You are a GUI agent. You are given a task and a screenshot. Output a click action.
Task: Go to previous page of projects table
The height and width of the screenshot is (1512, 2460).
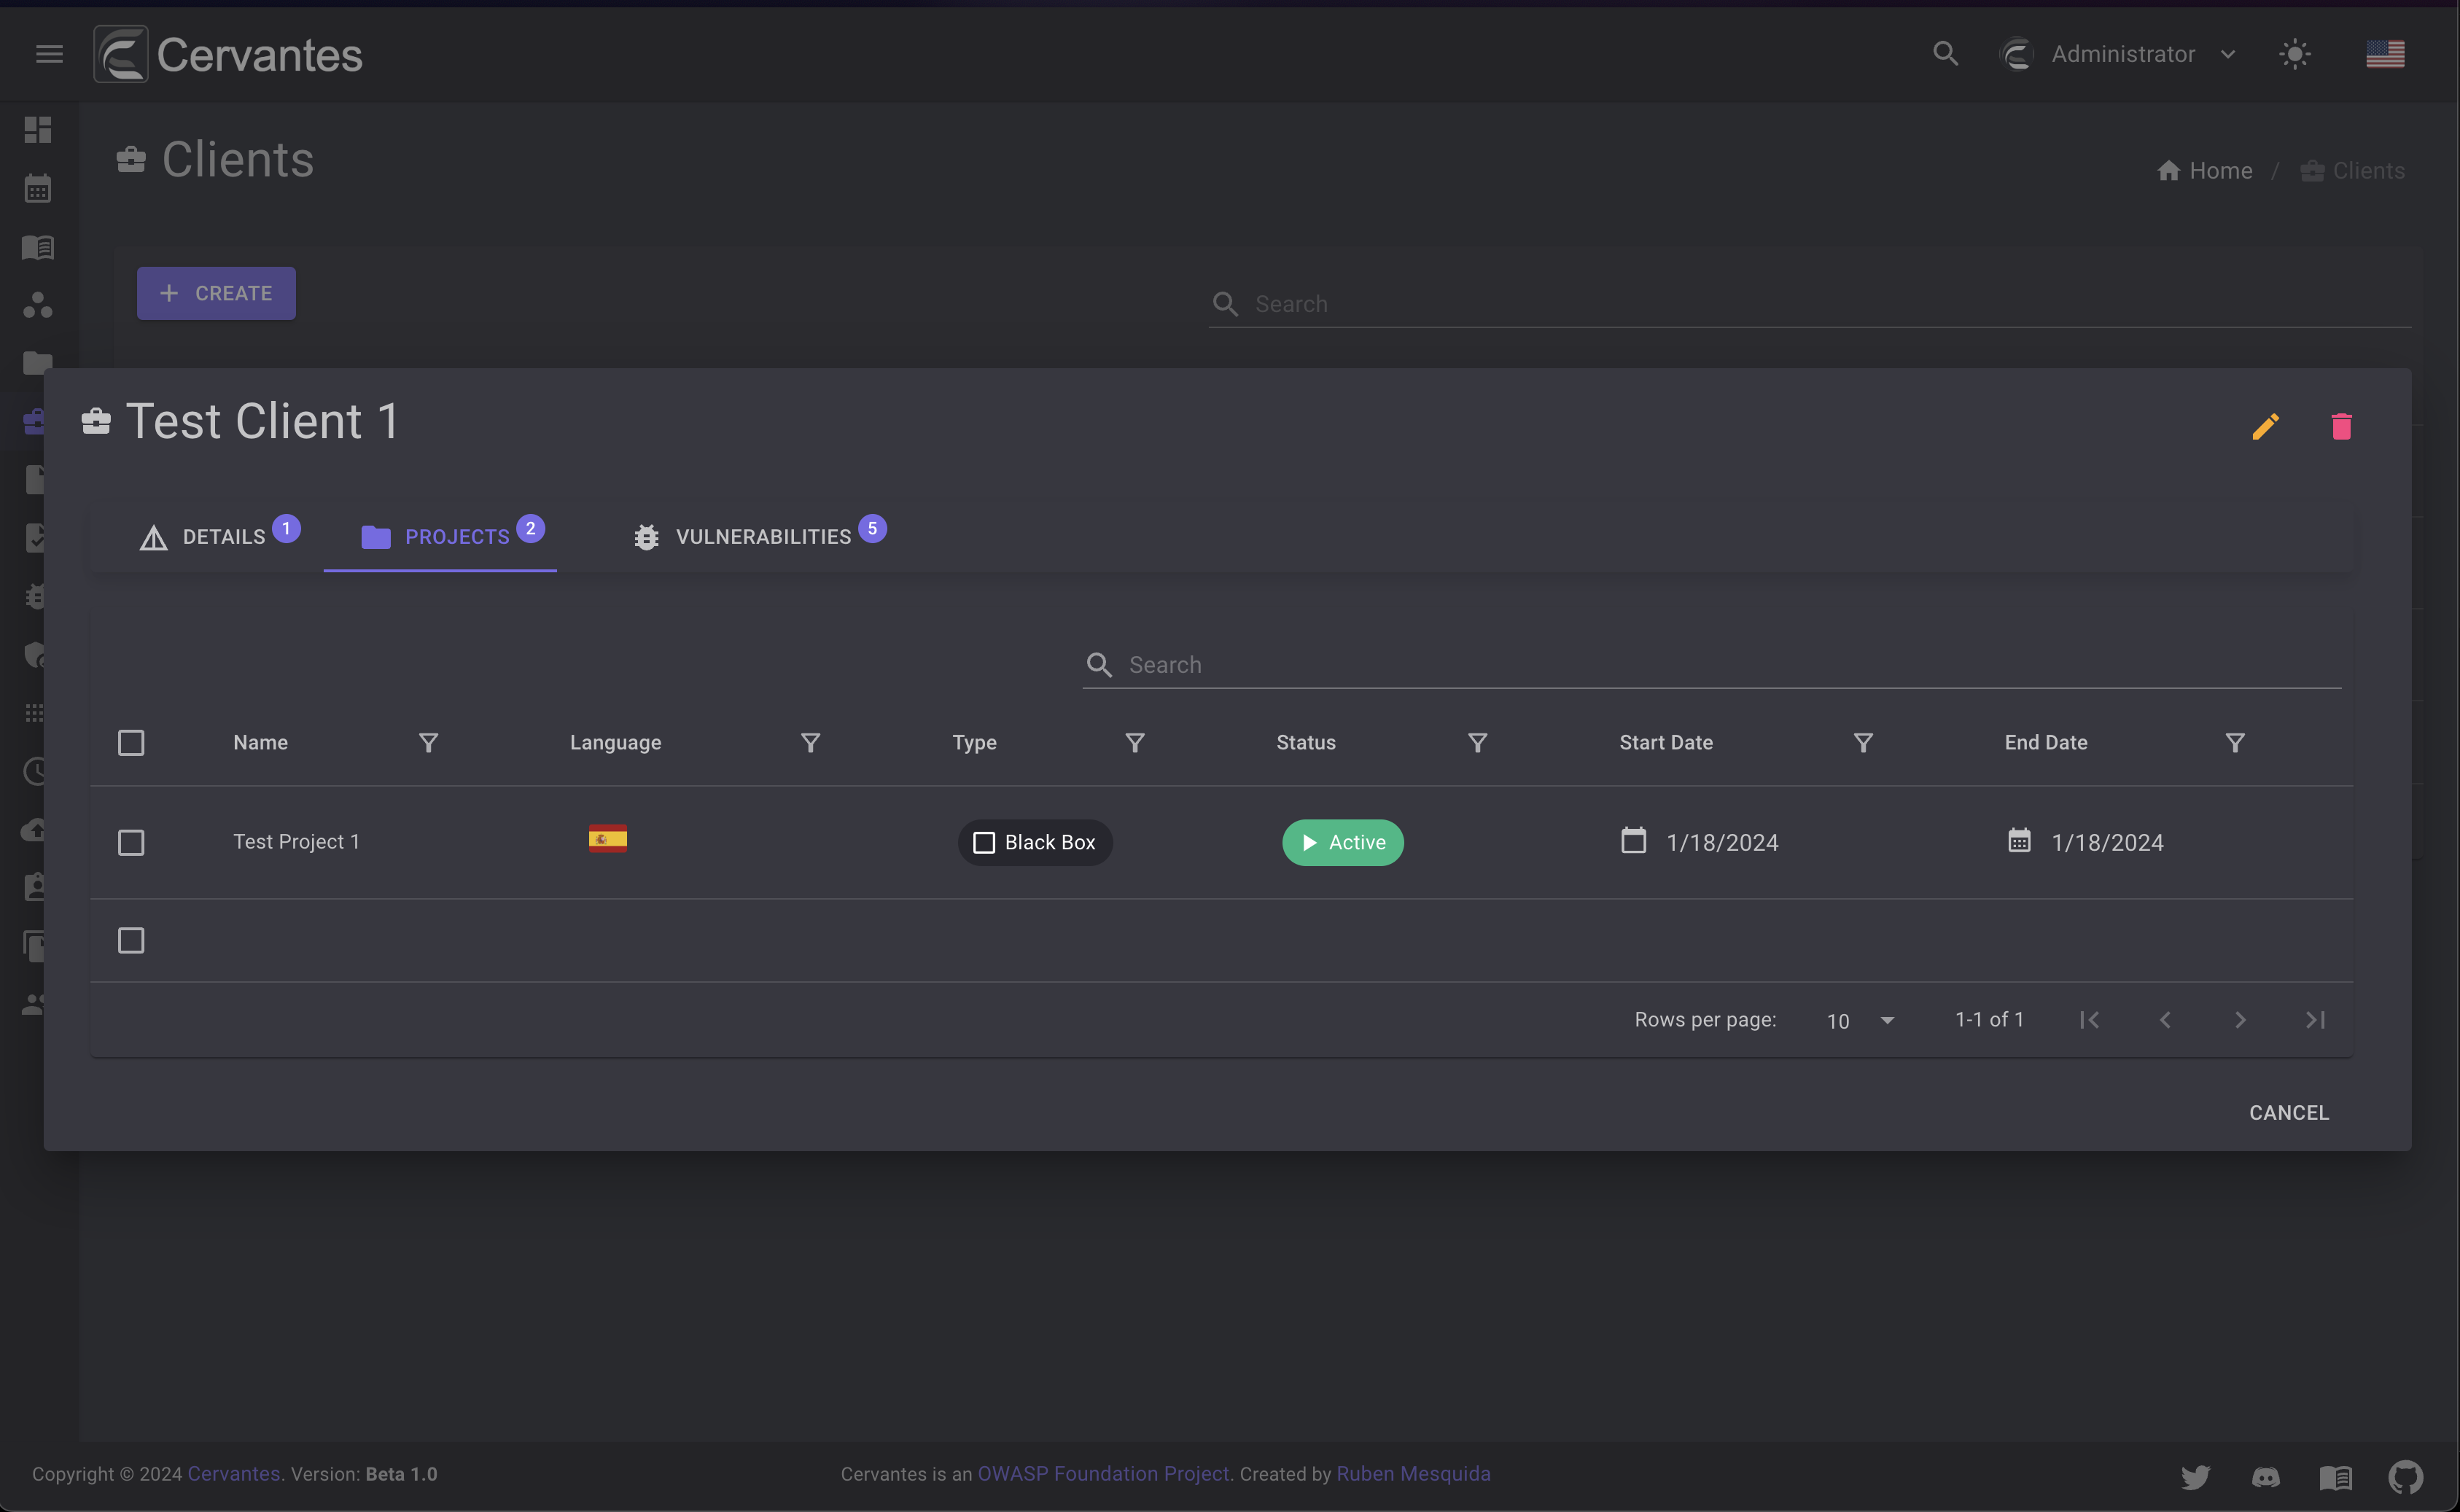(x=2165, y=1020)
